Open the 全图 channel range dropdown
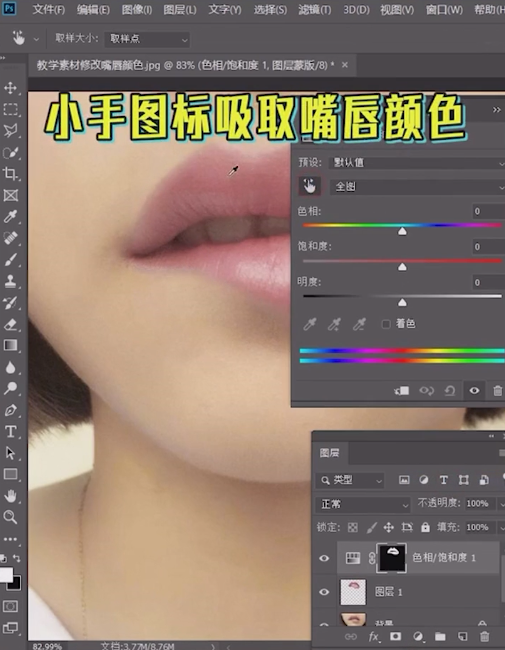The image size is (505, 650). [417, 187]
